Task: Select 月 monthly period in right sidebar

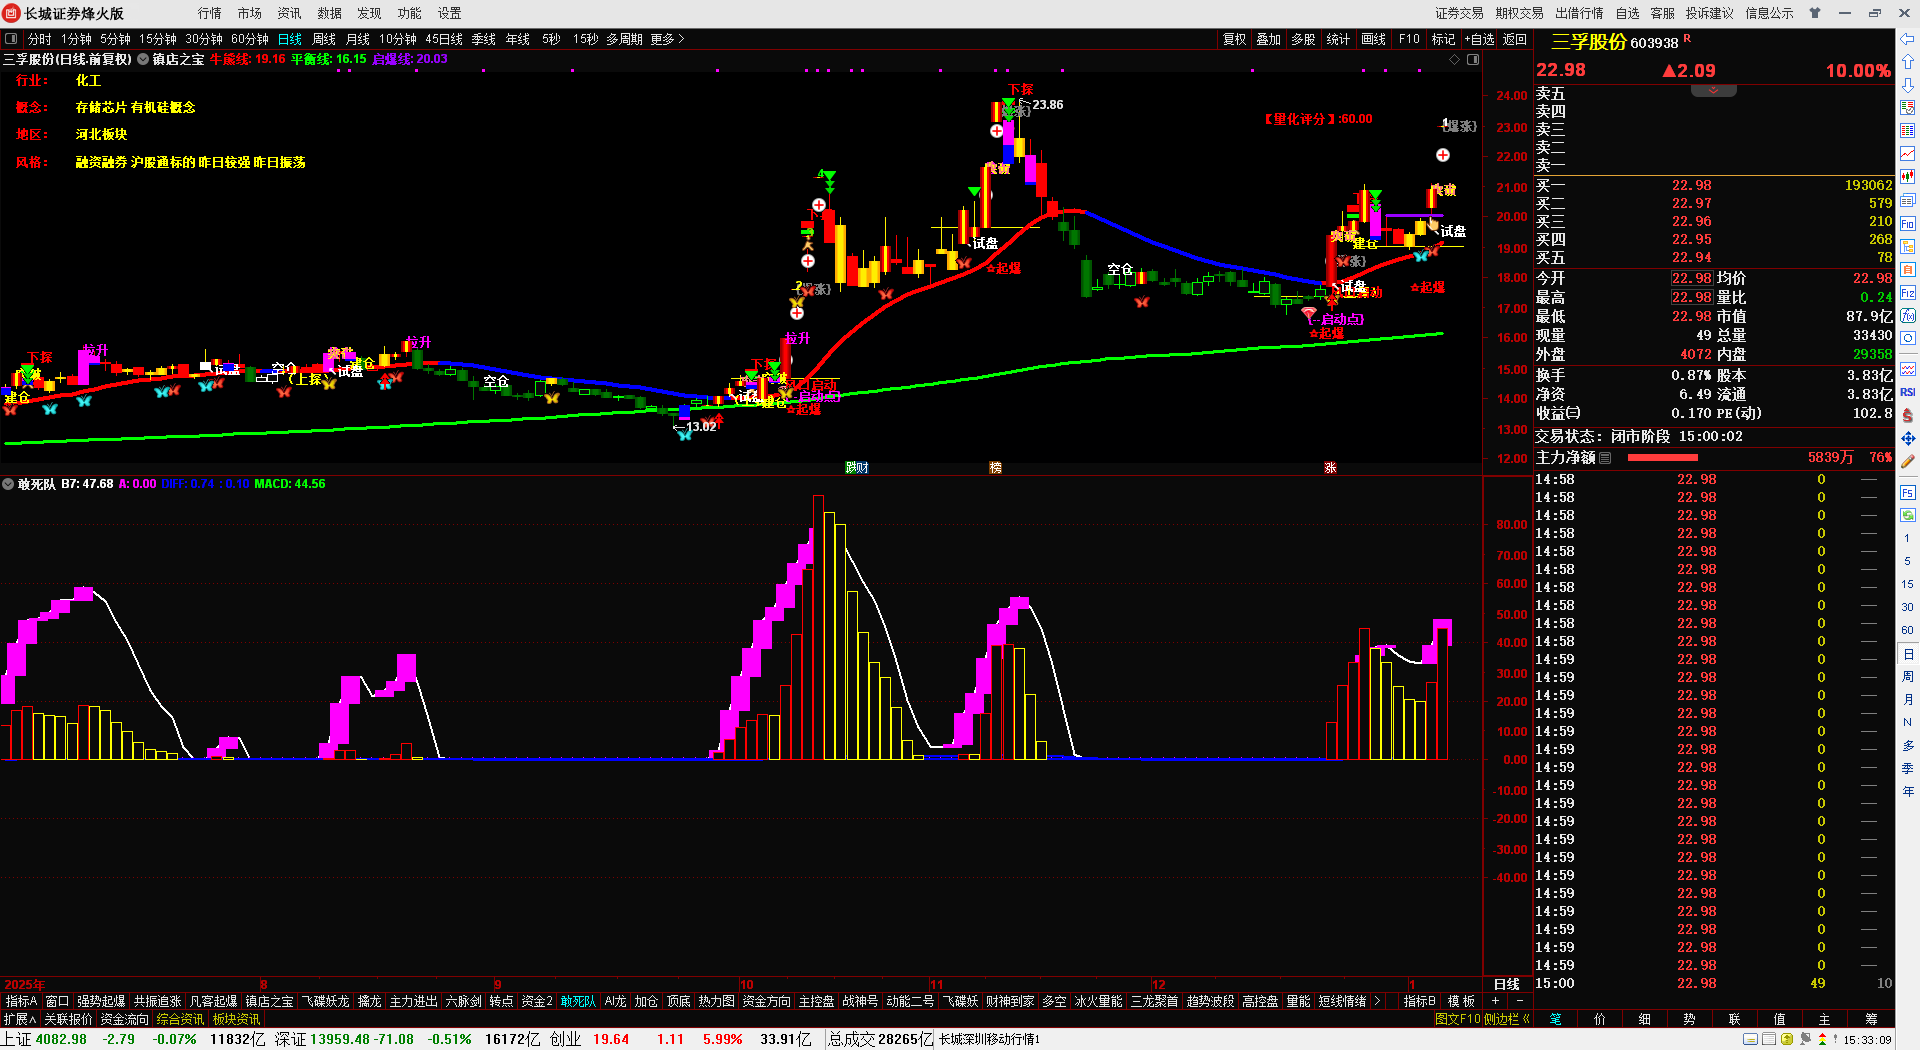Action: tap(1908, 700)
